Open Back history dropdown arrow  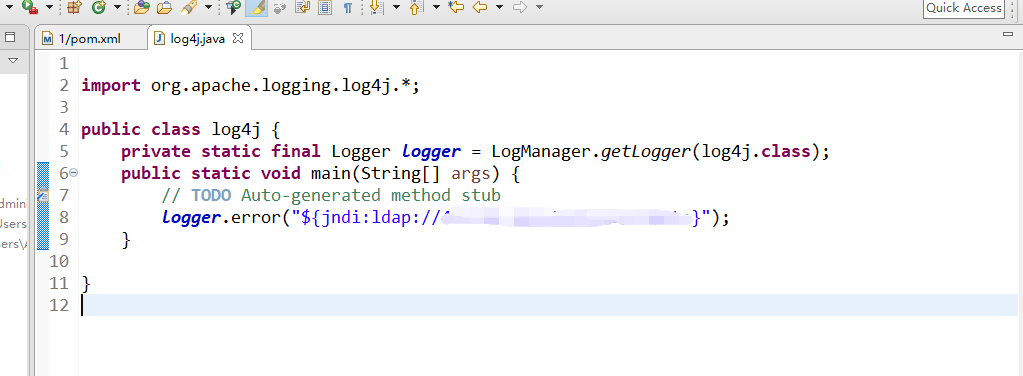[x=499, y=8]
